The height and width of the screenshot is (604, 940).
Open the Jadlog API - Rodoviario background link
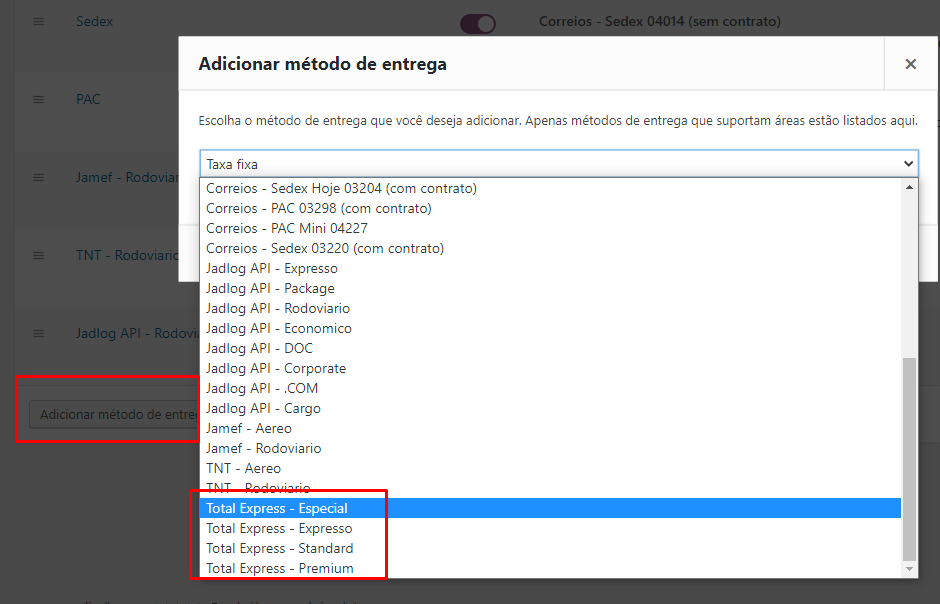pyautogui.click(x=137, y=333)
